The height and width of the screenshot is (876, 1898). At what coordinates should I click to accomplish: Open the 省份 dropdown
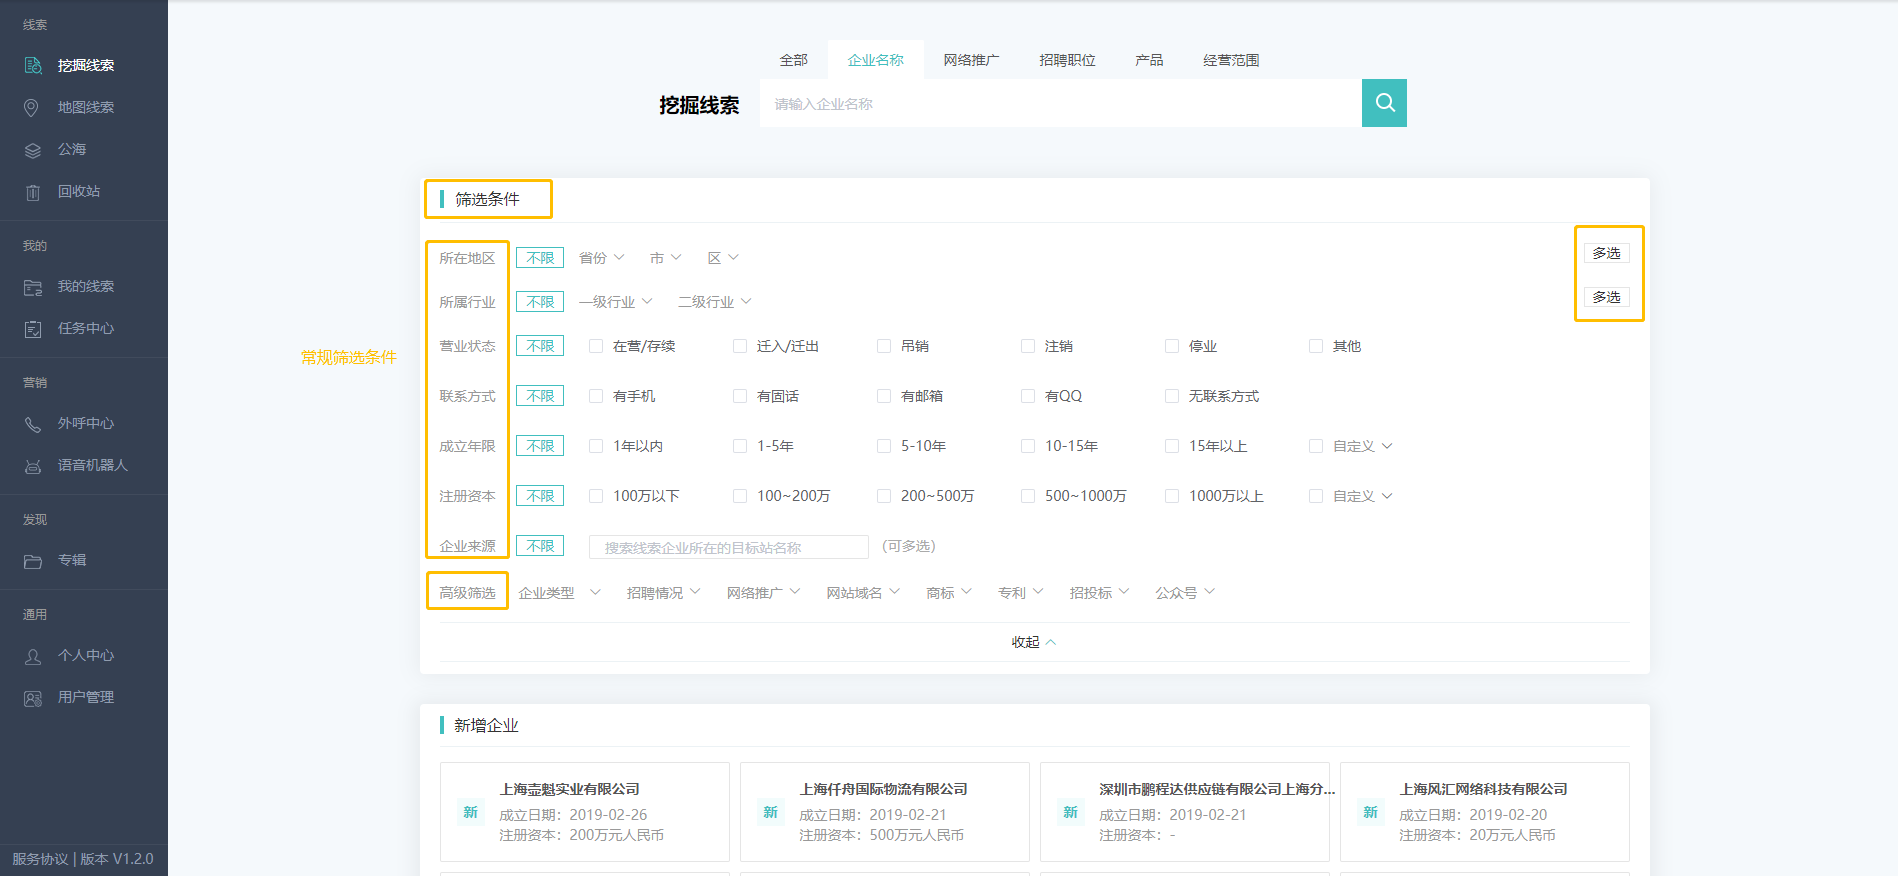(x=602, y=258)
